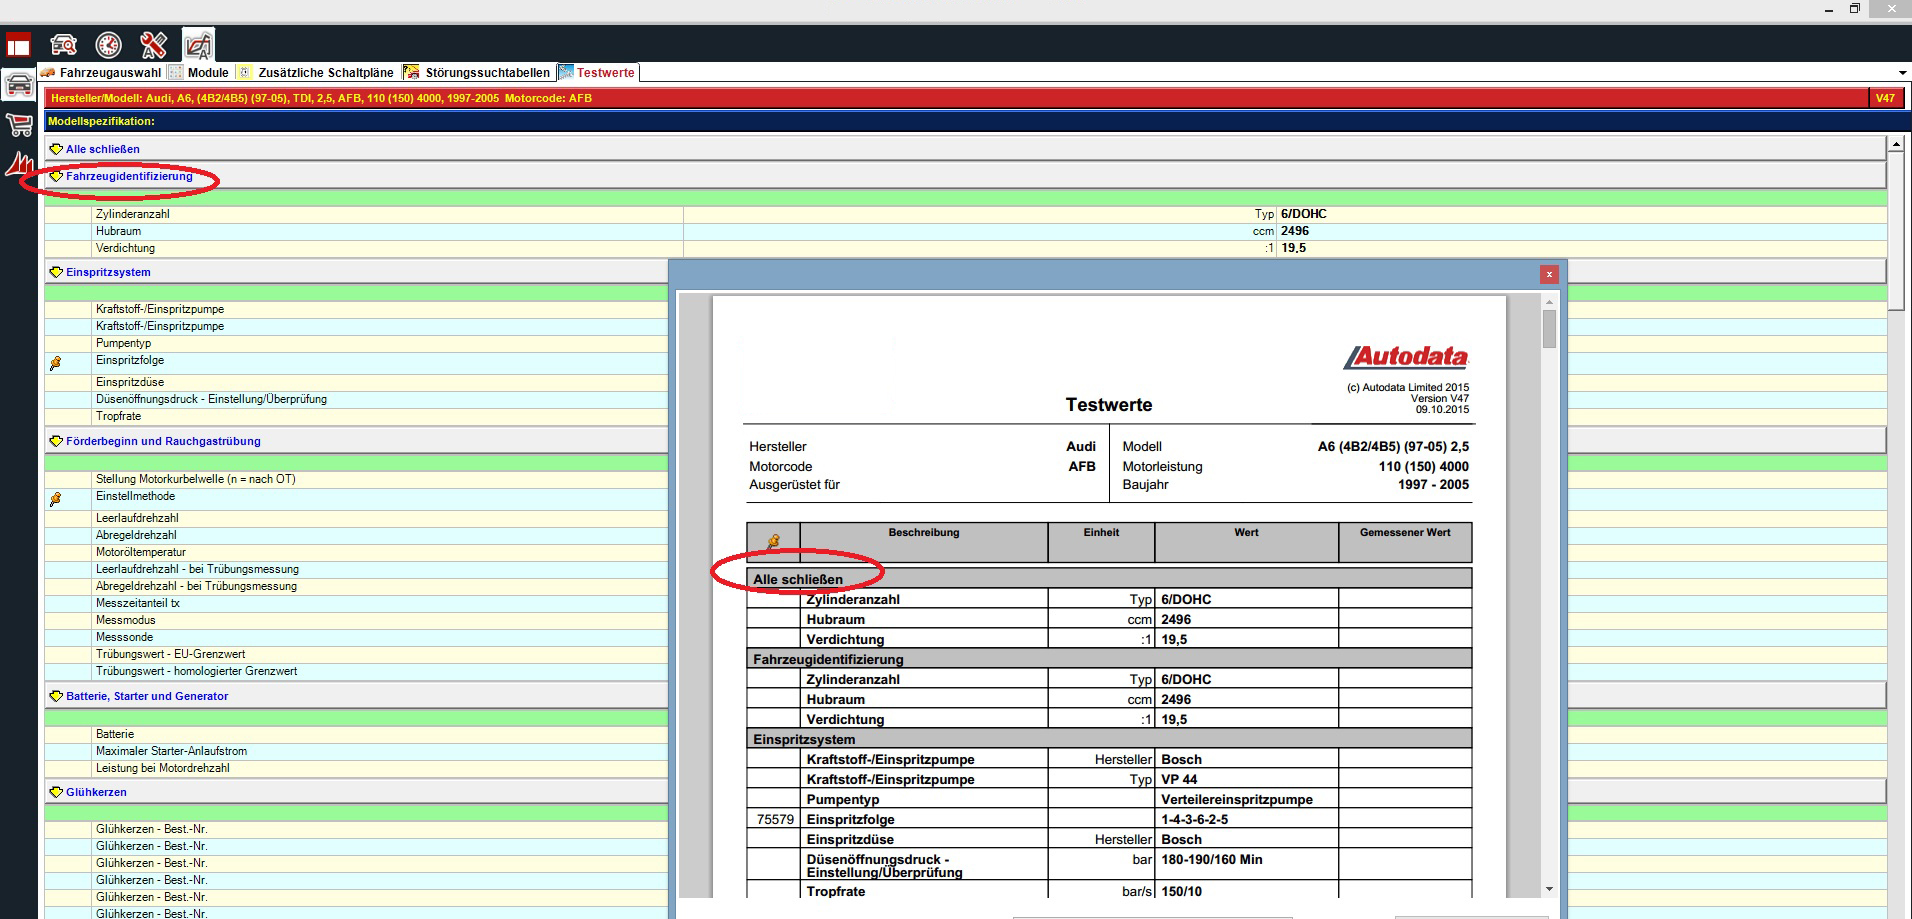Open the clock gauge icon in toolbar
This screenshot has width=1912, height=919.
click(108, 45)
